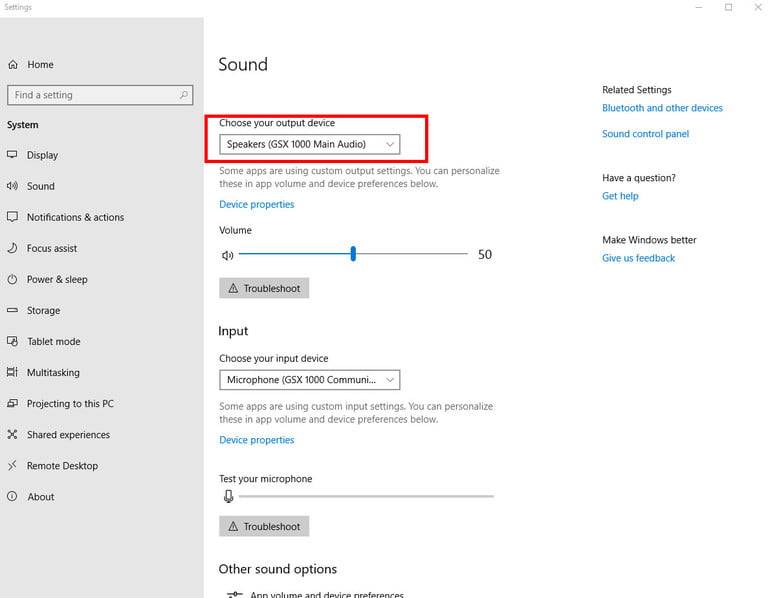Open the About page

click(x=41, y=497)
